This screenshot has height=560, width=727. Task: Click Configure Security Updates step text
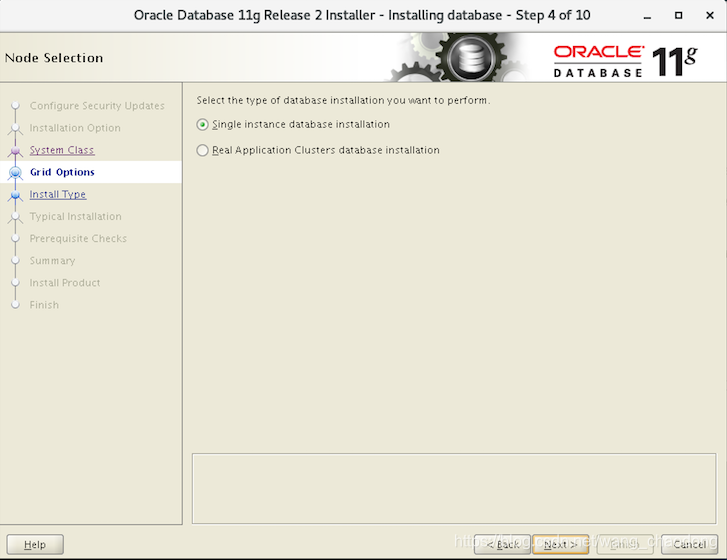tap(97, 106)
